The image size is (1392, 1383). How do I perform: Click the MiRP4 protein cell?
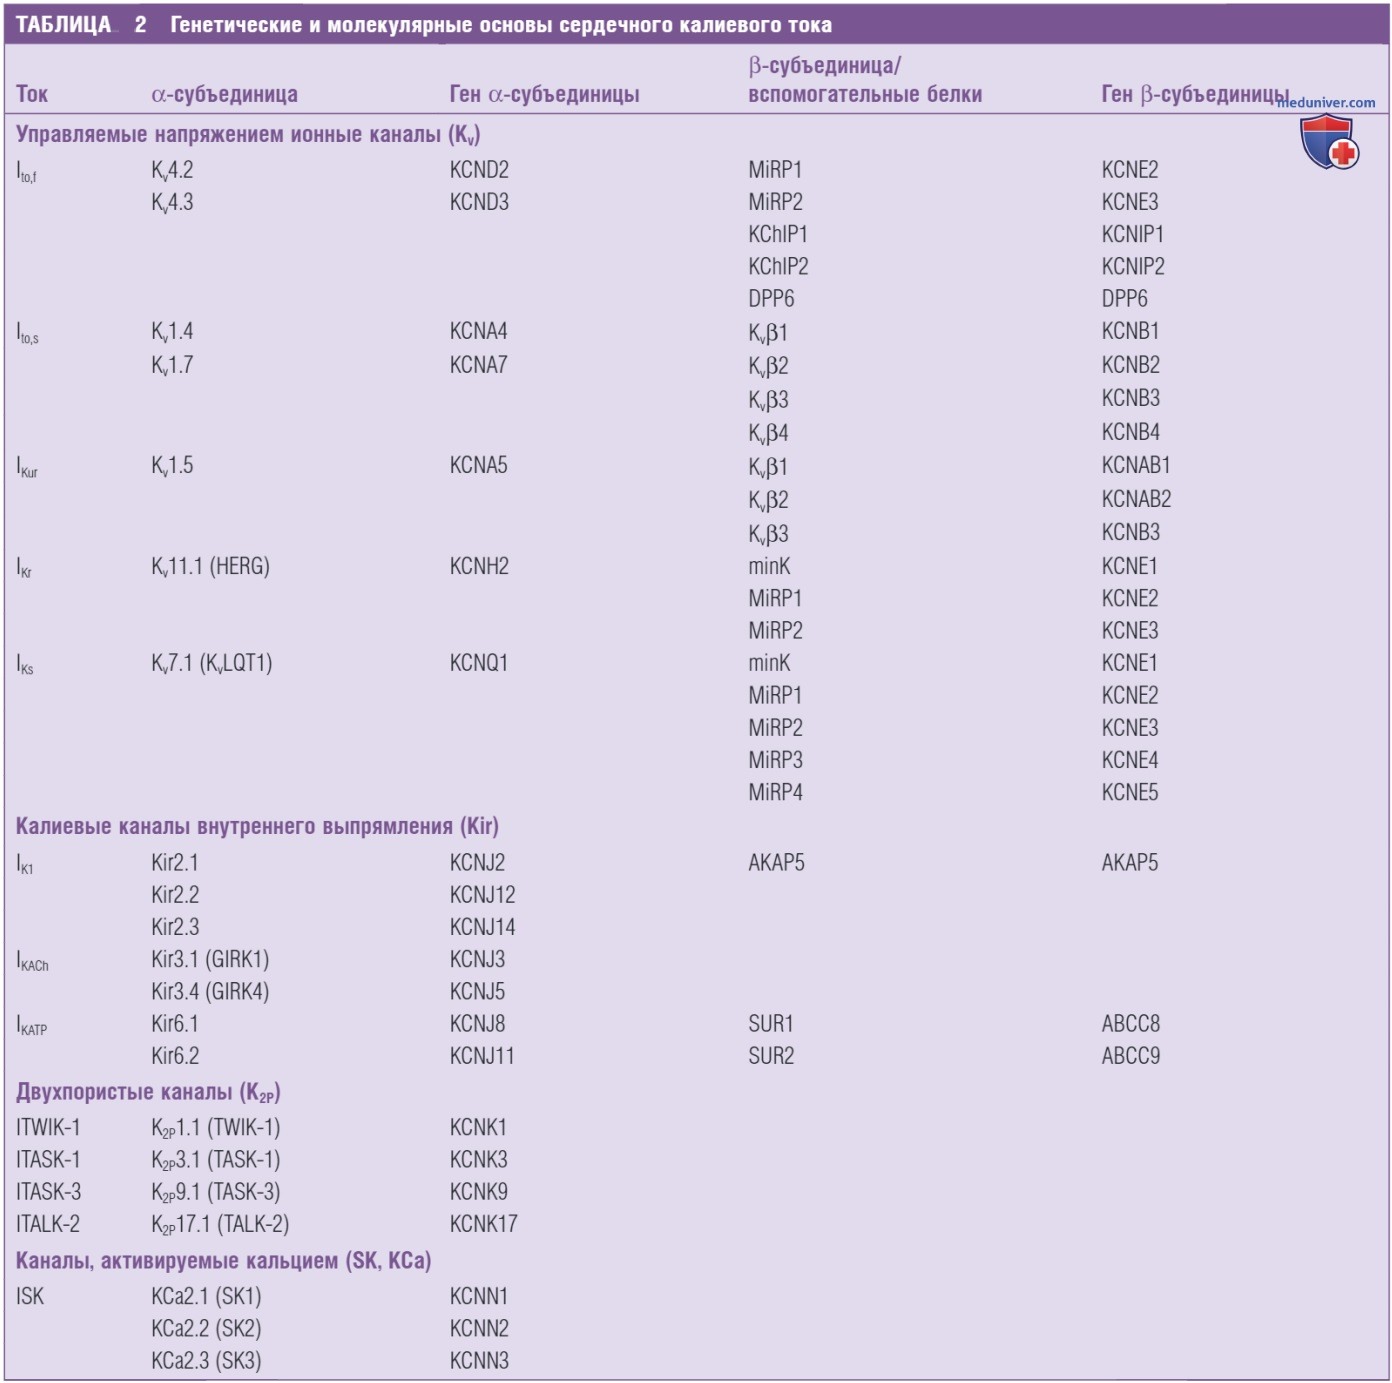click(x=775, y=792)
